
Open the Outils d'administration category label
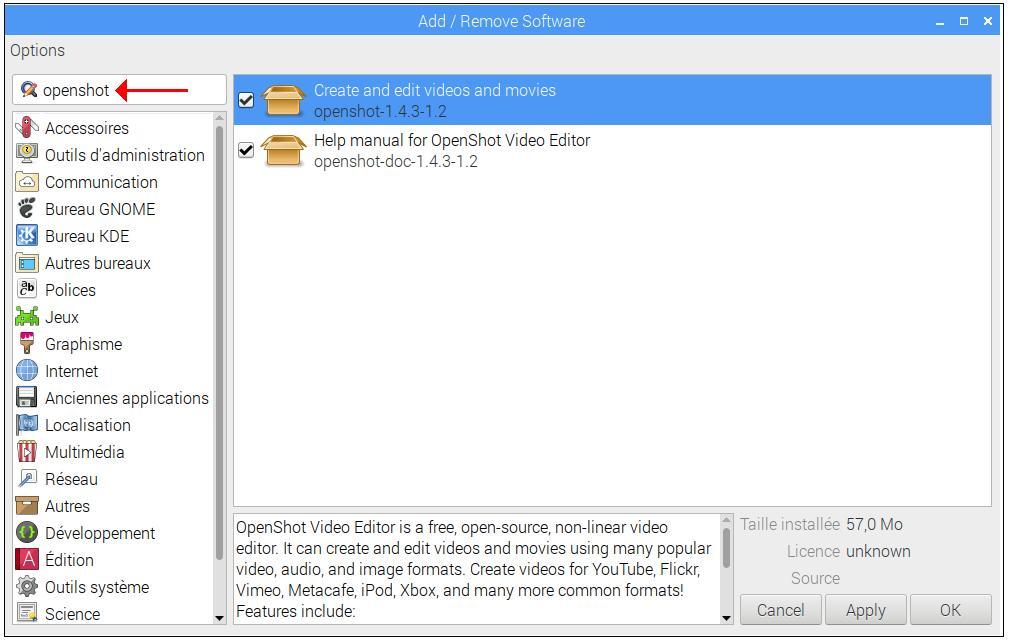click(125, 155)
